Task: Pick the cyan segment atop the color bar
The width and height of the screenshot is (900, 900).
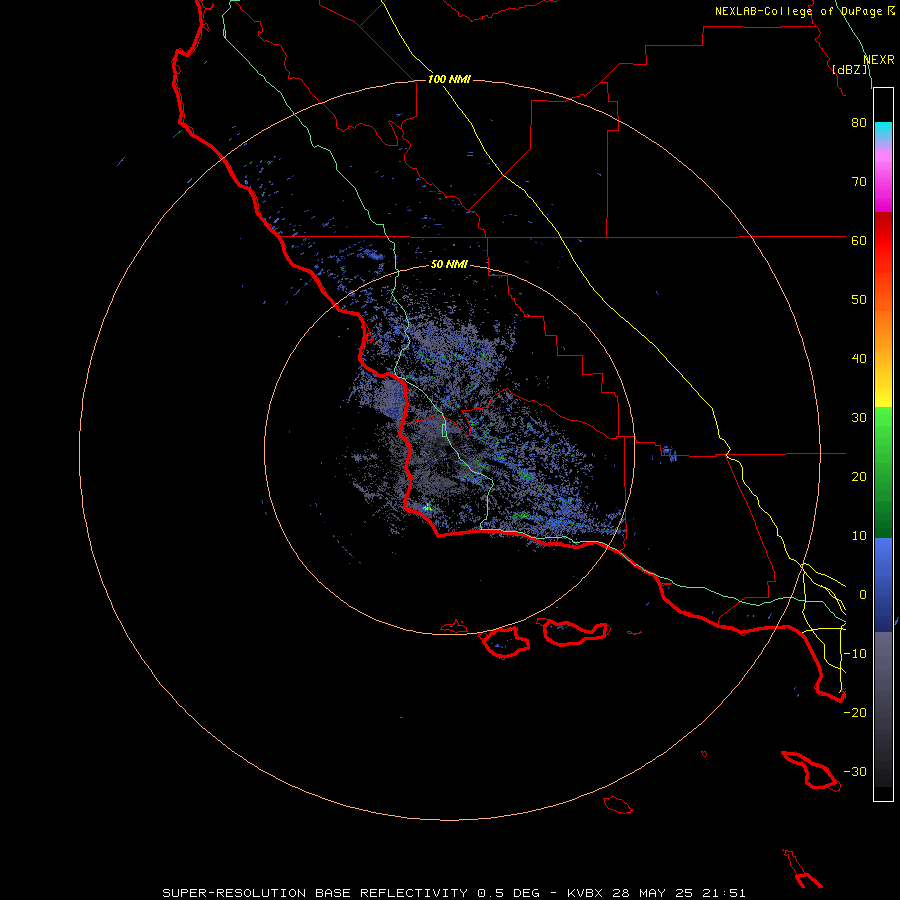Action: (883, 132)
